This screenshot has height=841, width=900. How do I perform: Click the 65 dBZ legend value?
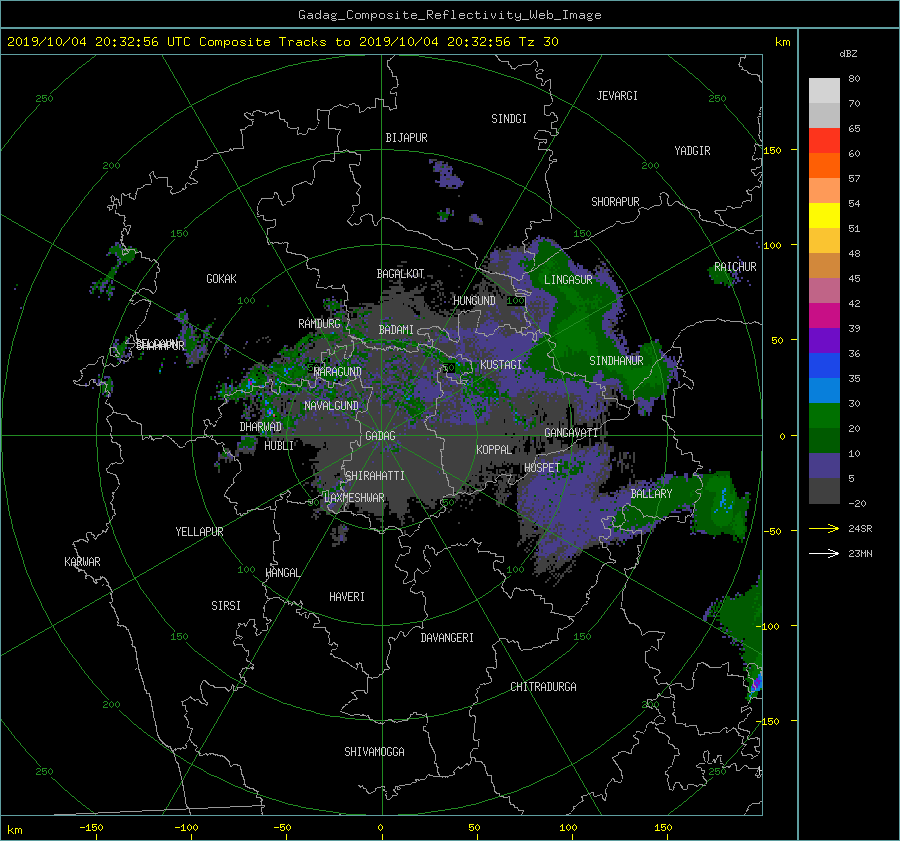pyautogui.click(x=854, y=129)
